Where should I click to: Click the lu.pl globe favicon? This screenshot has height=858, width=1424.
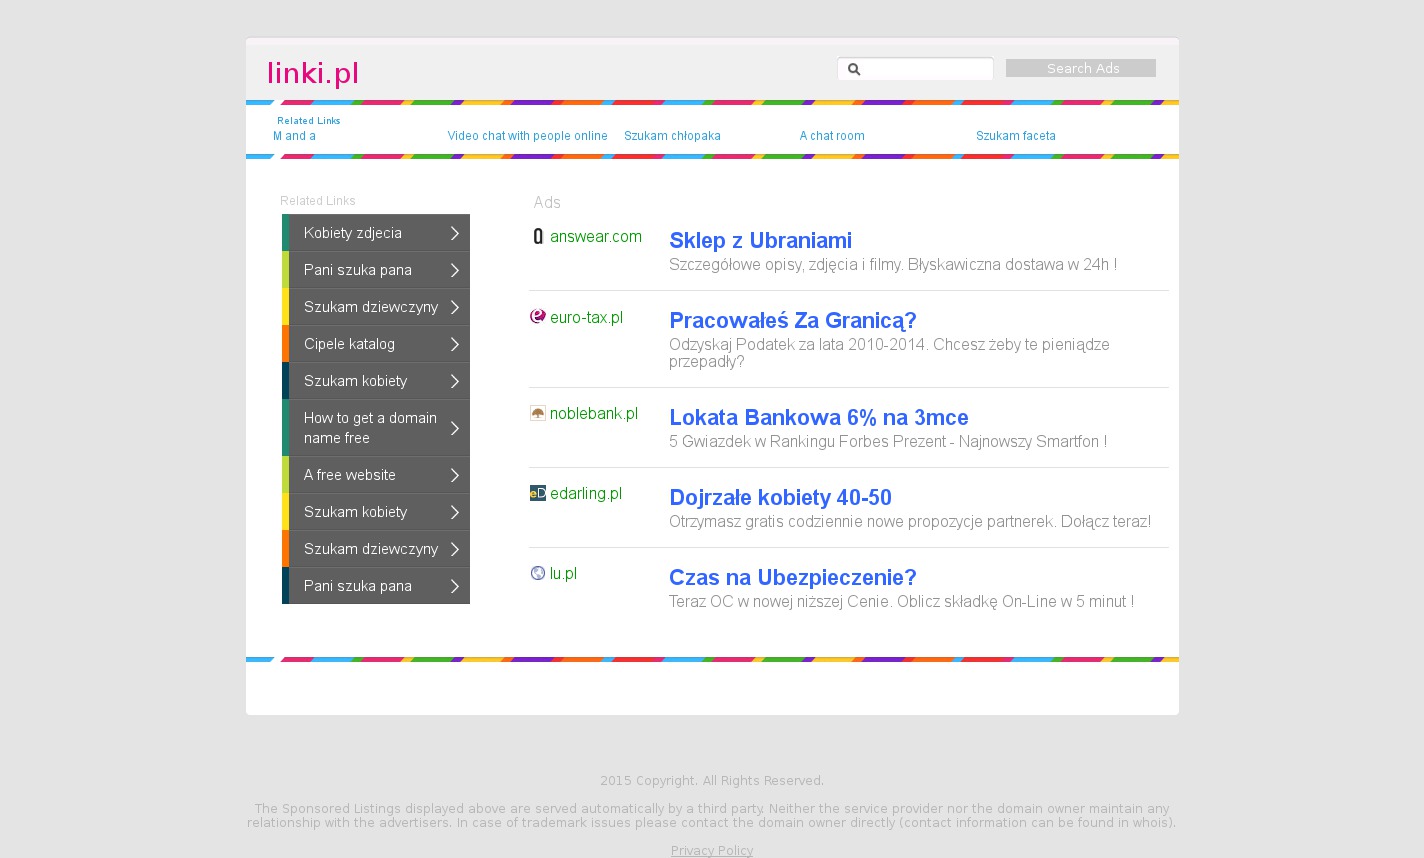[538, 573]
